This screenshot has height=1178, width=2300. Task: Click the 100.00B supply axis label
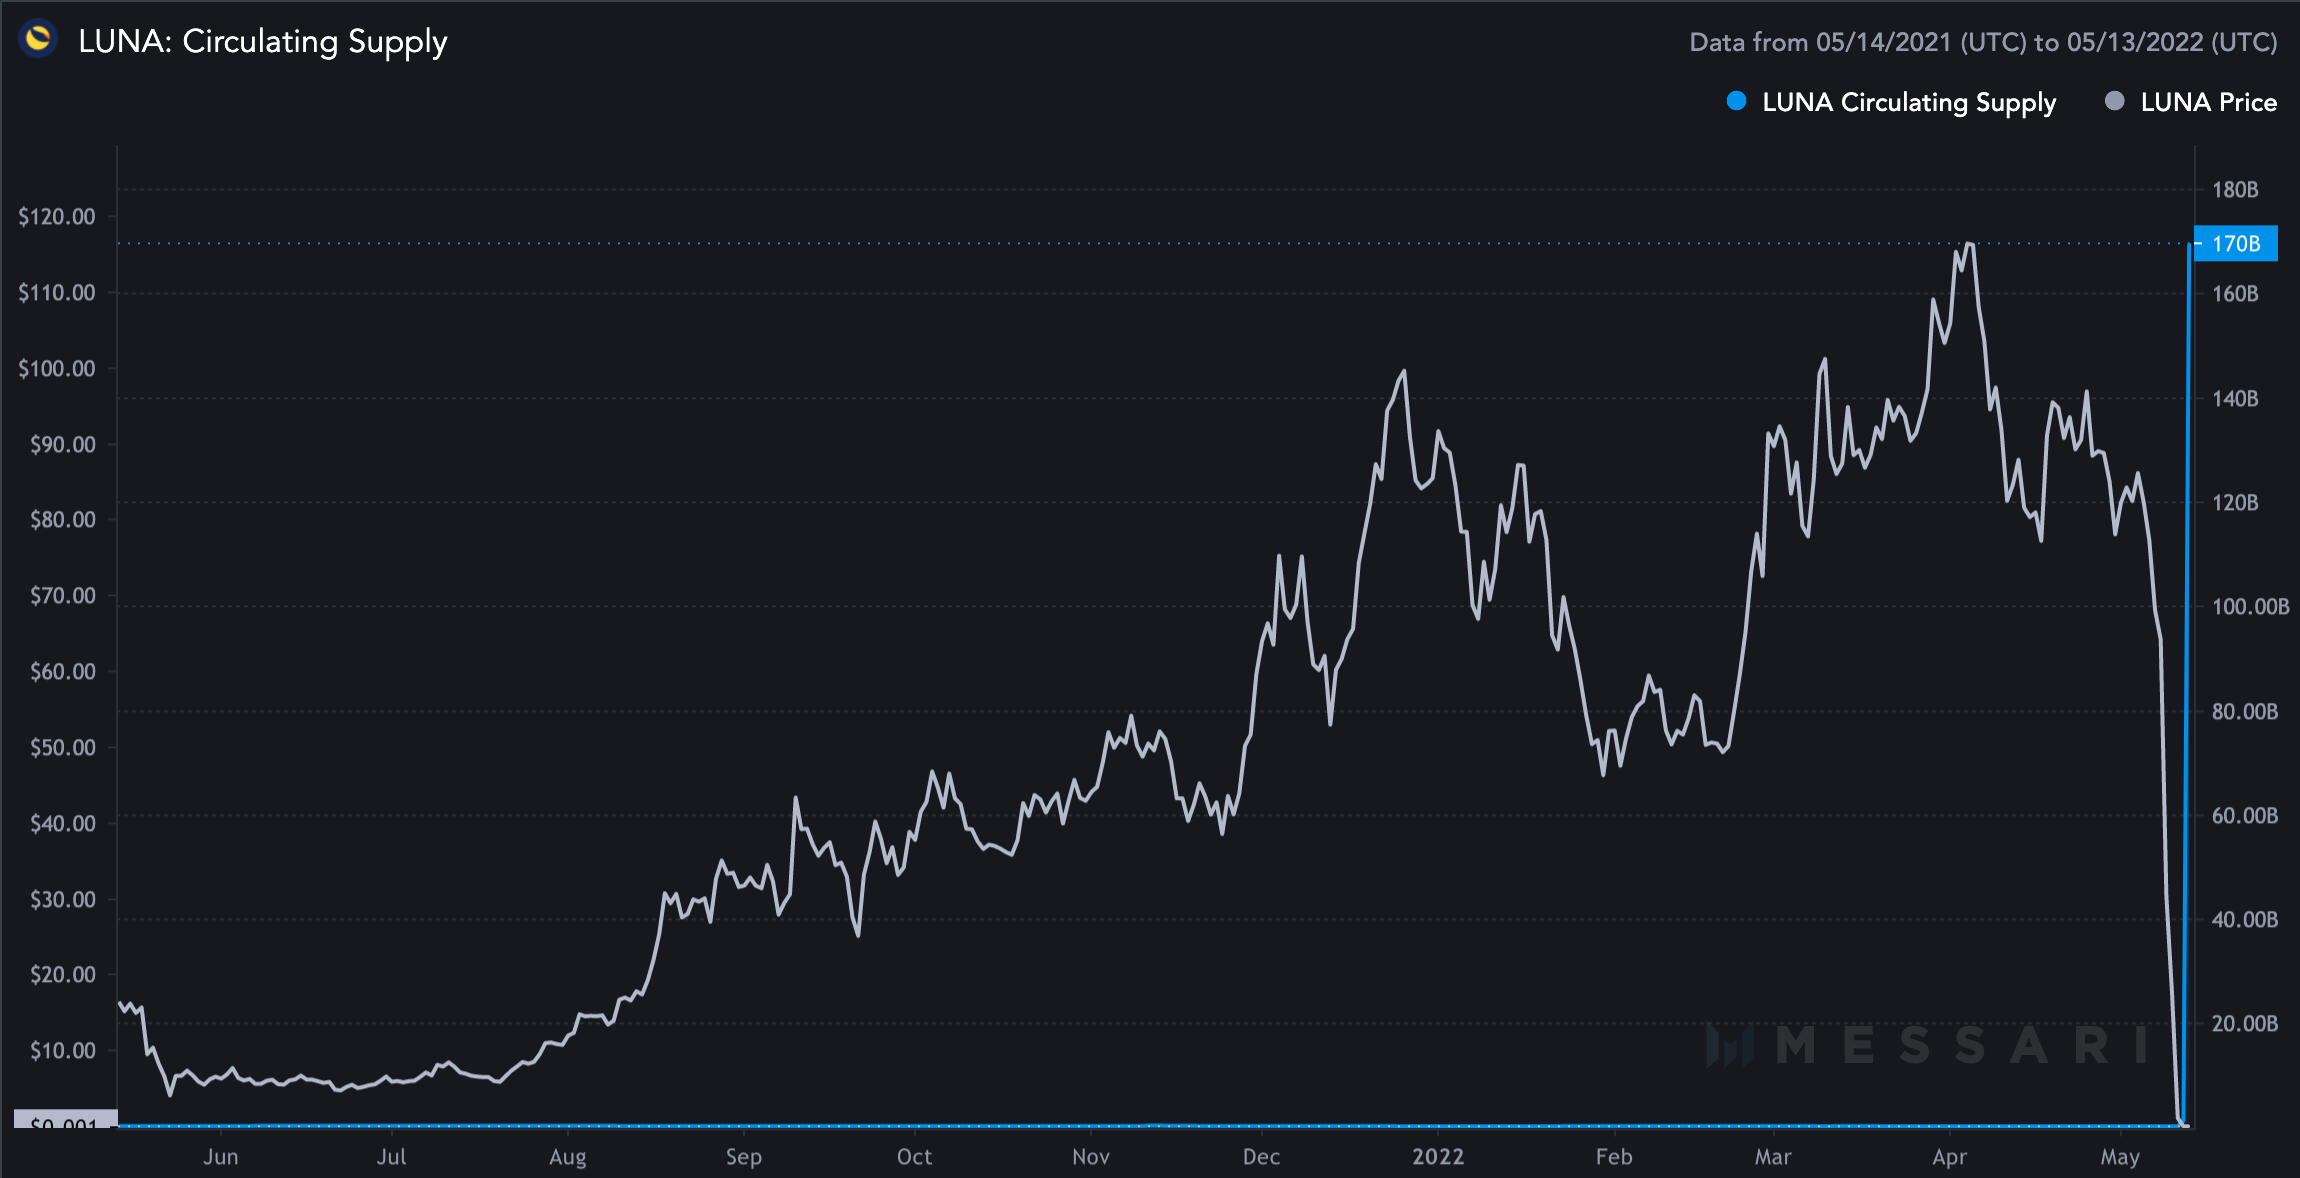pos(2250,607)
